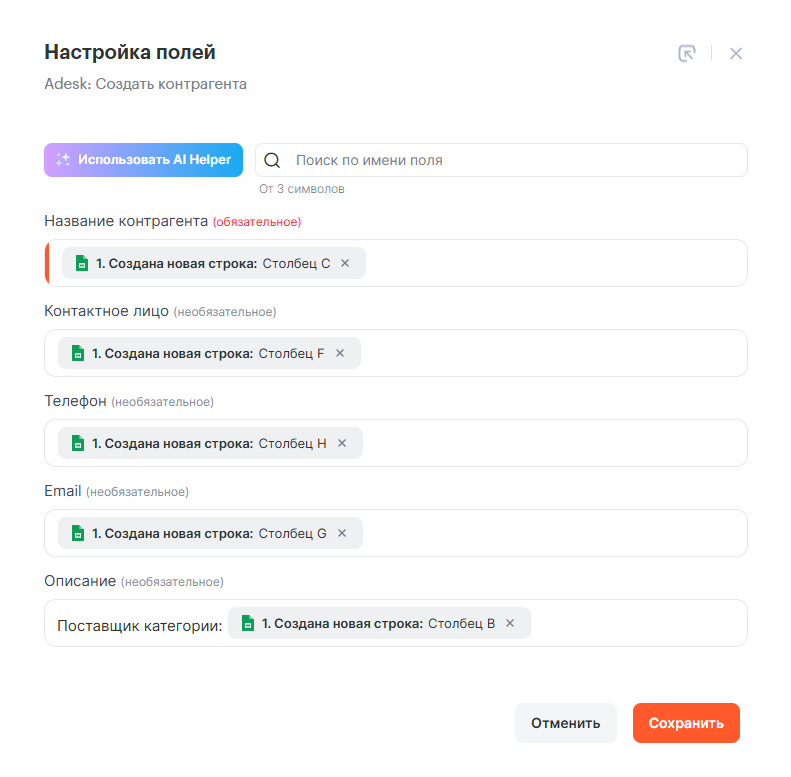
Task: Click Google Sheets icon in Столбец B tag
Action: pos(248,623)
